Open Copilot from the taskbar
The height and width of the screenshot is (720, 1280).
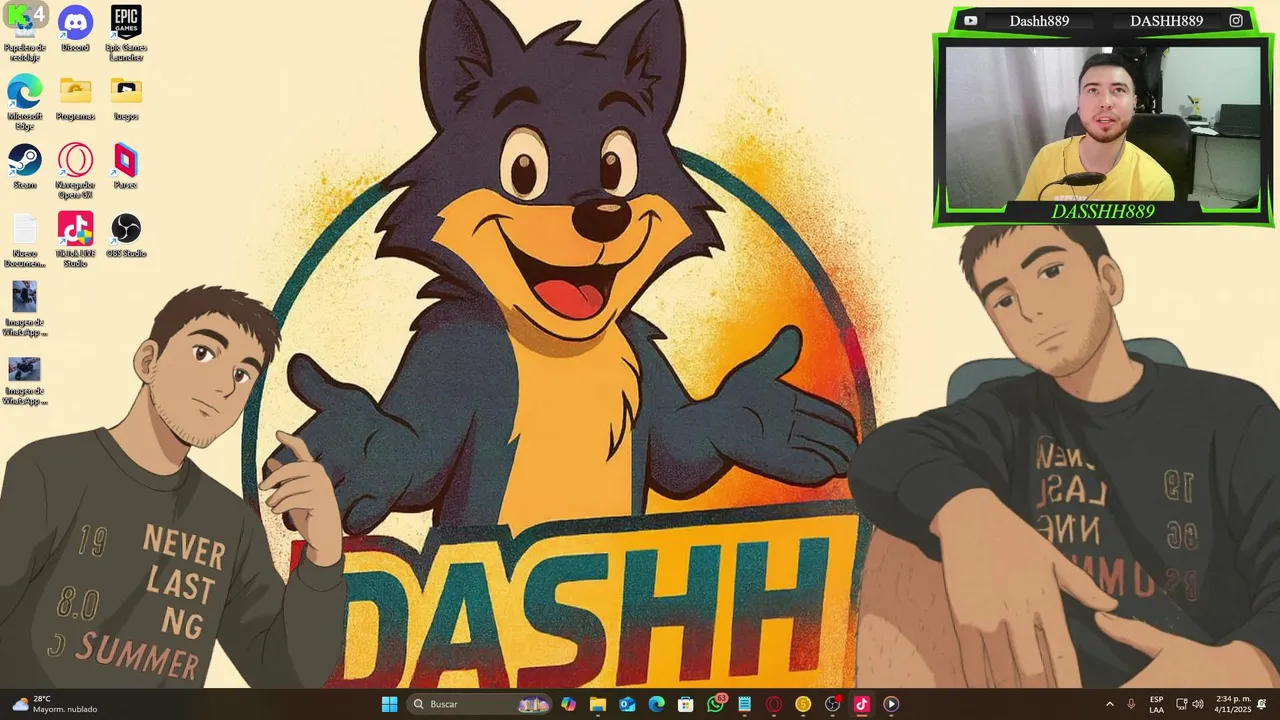(568, 704)
